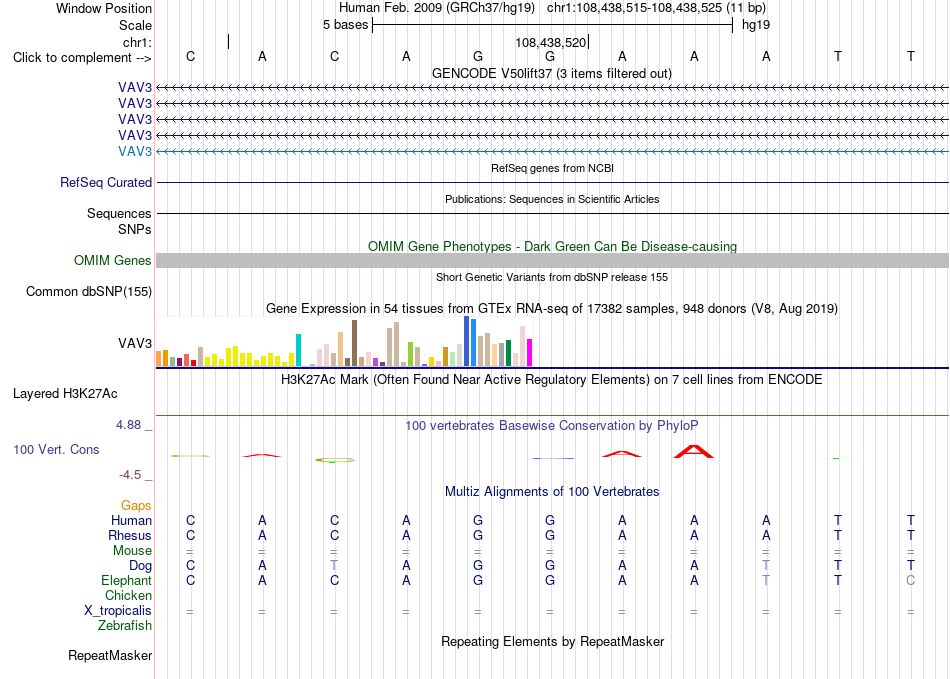Click the chr1: base position label
This screenshot has width=950, height=679.
tap(138, 42)
